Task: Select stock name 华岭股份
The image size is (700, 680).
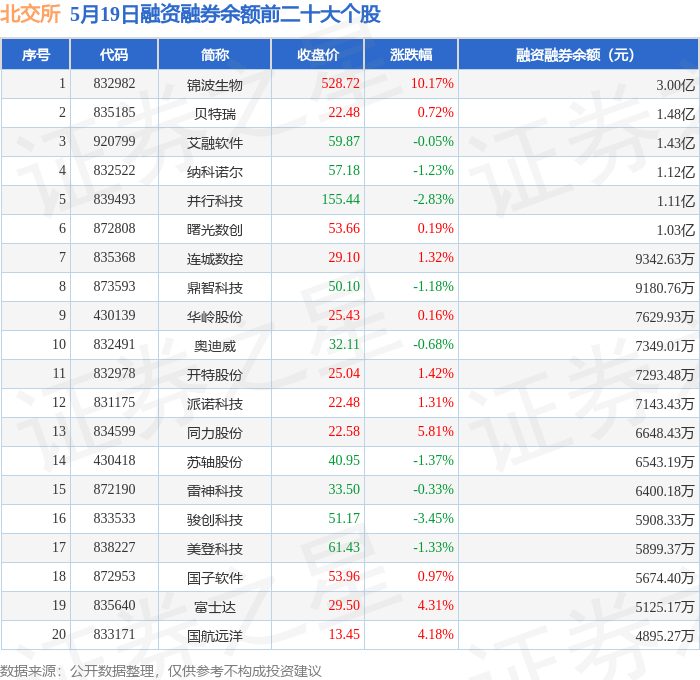Action: [215, 317]
